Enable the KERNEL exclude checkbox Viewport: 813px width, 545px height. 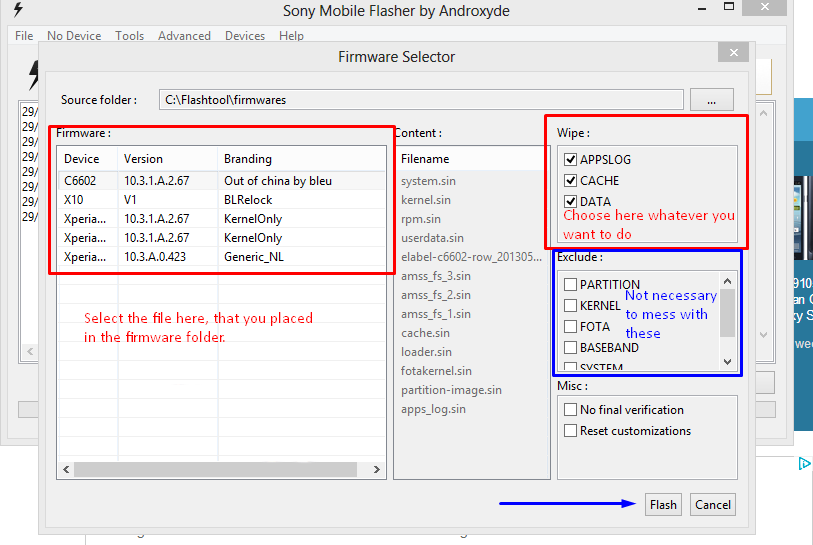click(570, 305)
